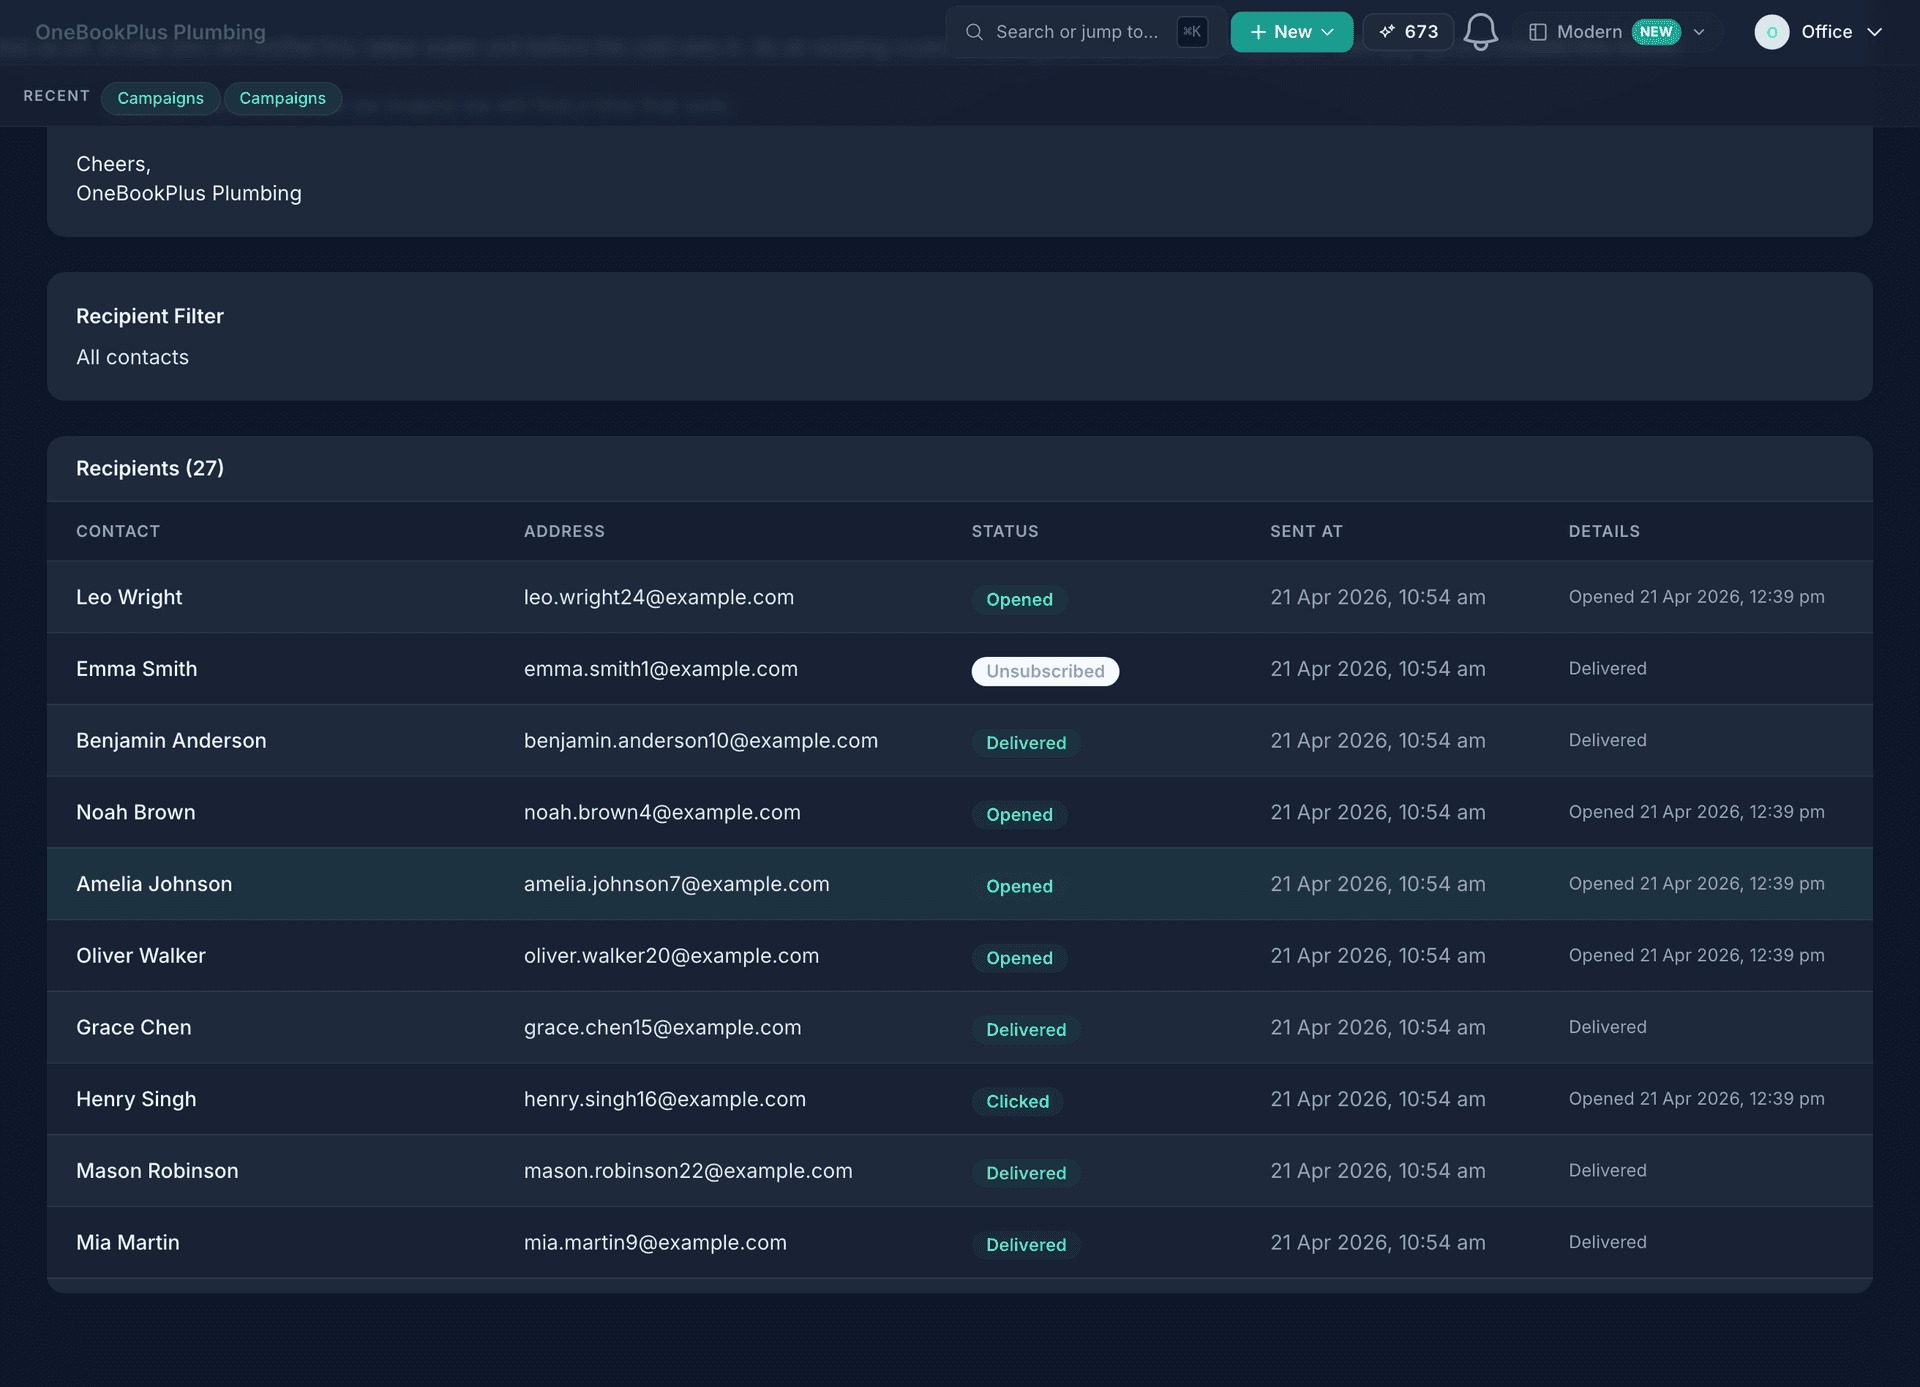Screen dimensions: 1920x1387
Task: Open contact Oliver Walker
Action: click(x=141, y=956)
